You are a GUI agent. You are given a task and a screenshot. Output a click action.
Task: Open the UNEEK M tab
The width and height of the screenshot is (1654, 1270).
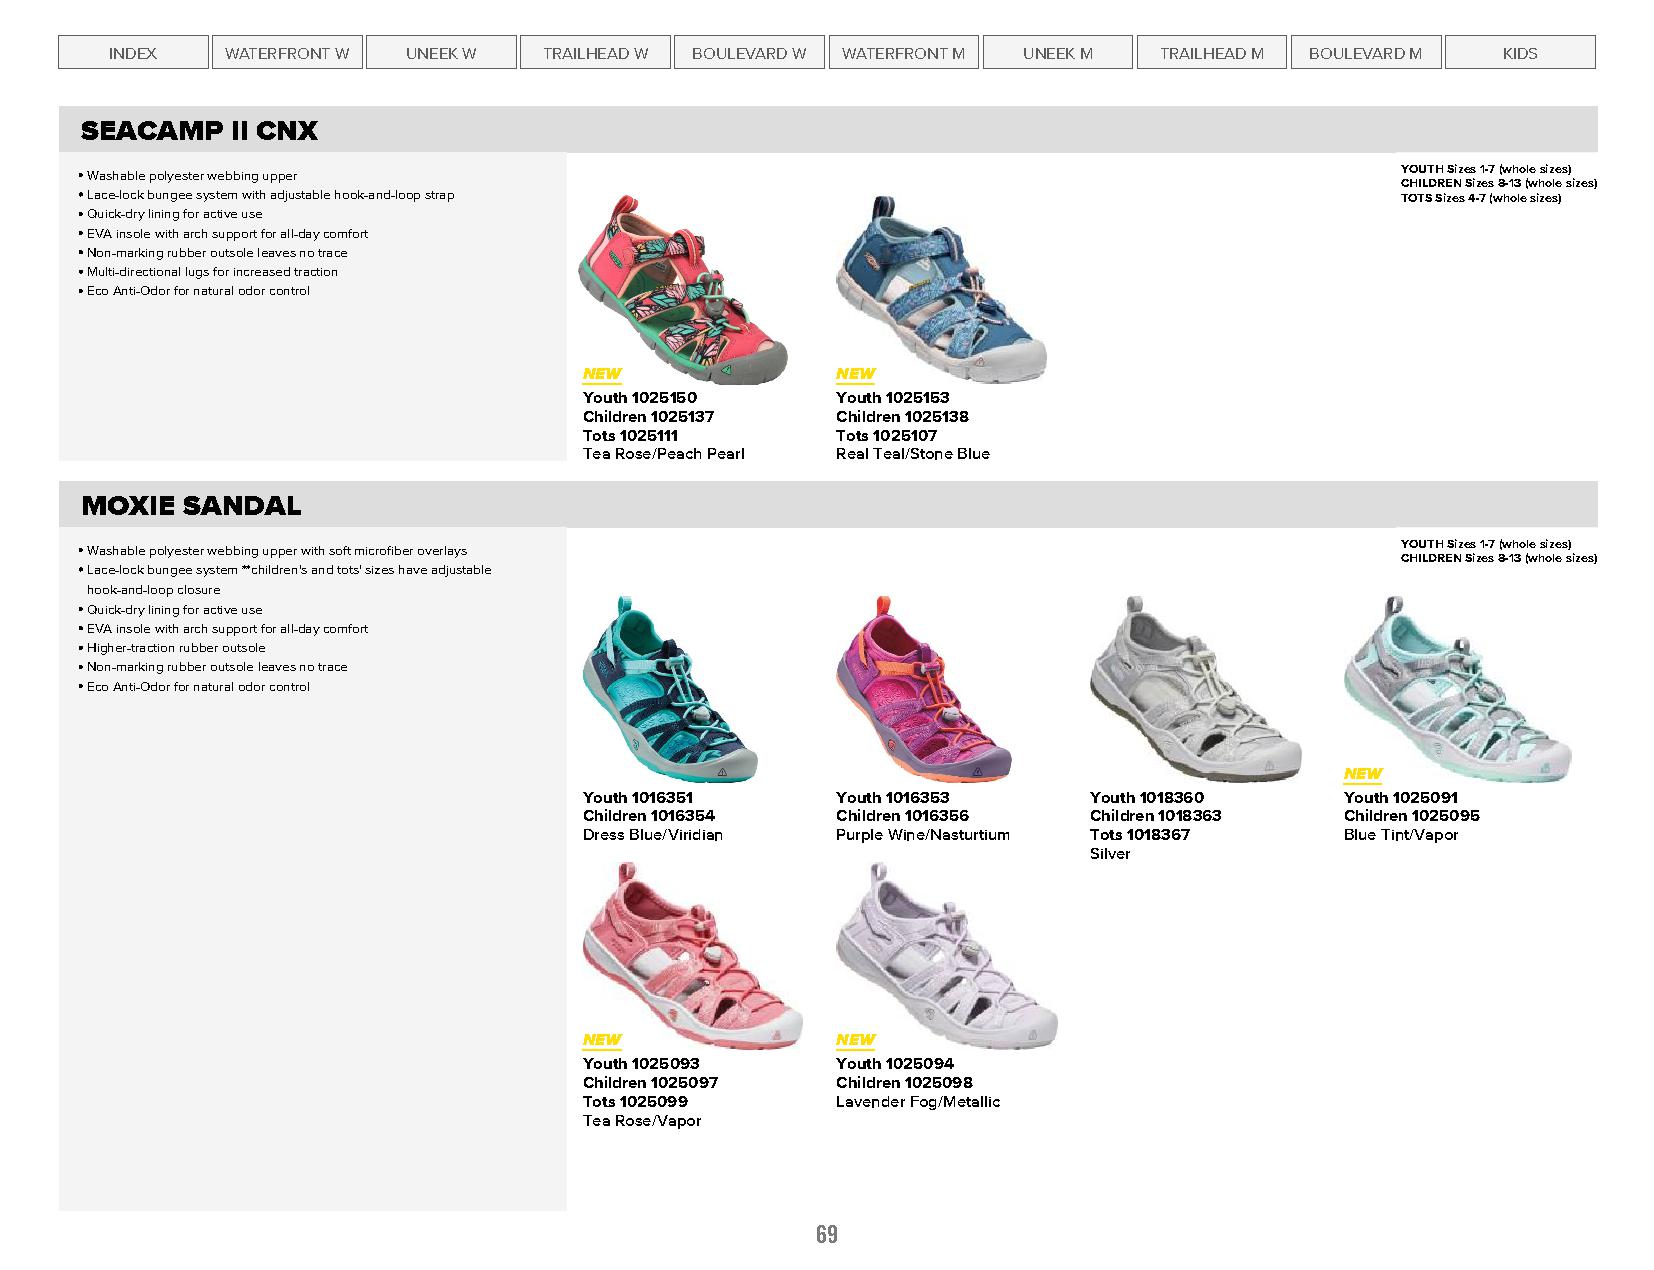[x=1058, y=53]
